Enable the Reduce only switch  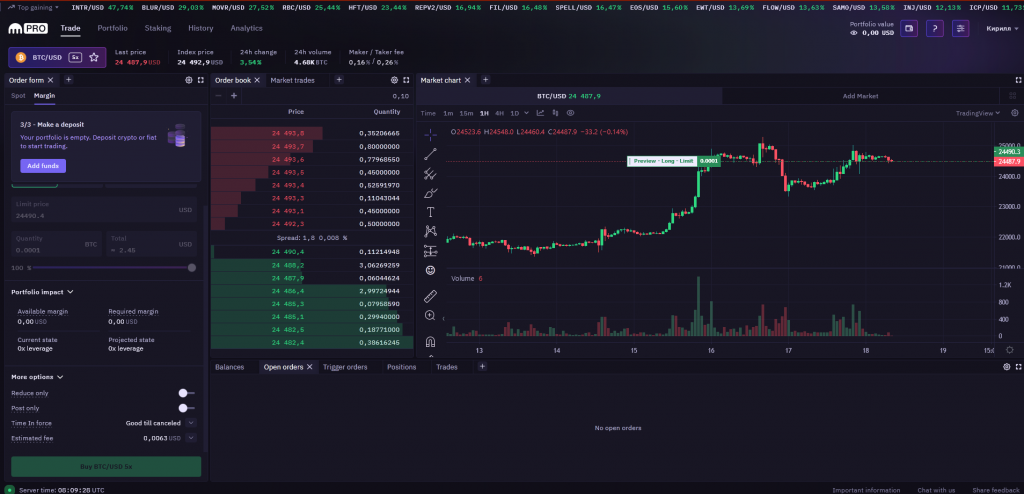point(184,393)
